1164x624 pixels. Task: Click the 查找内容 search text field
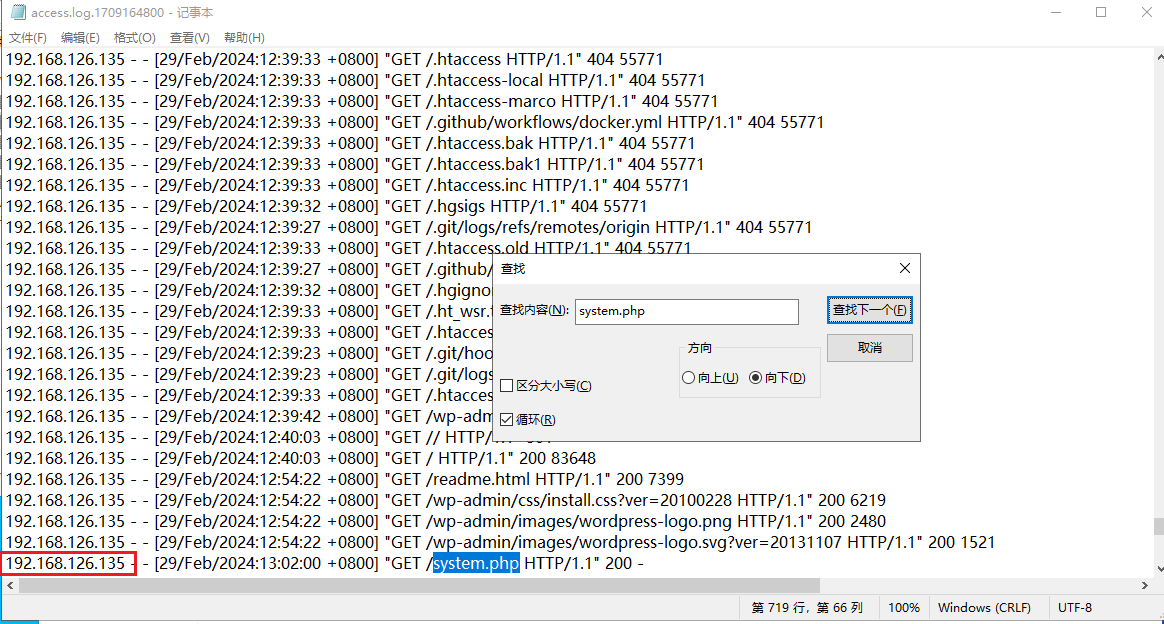(686, 311)
